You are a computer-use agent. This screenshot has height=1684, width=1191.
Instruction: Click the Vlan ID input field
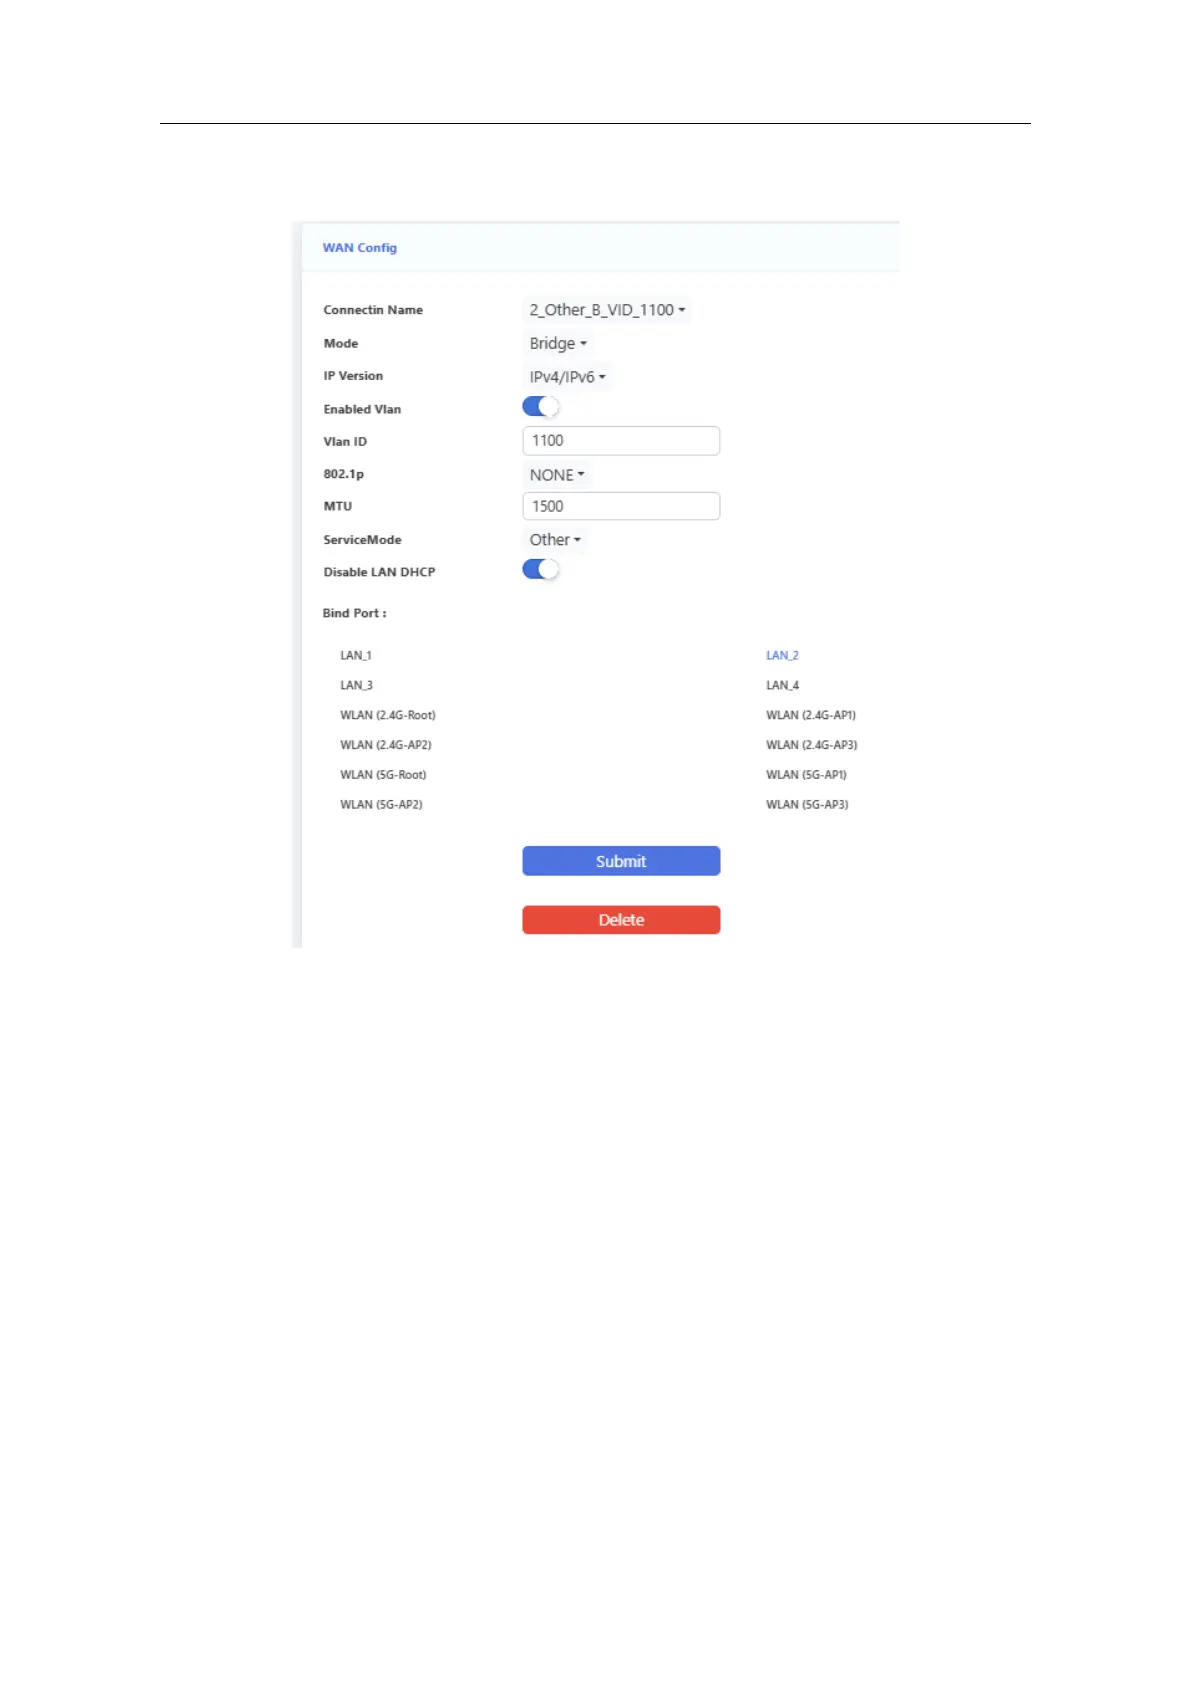620,441
